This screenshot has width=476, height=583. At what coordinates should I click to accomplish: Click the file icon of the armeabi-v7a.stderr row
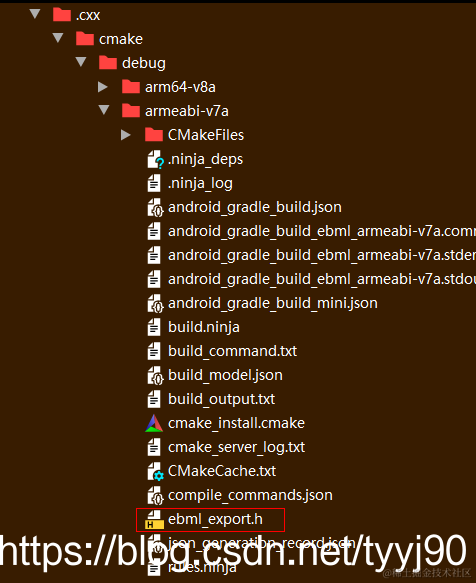[154, 255]
